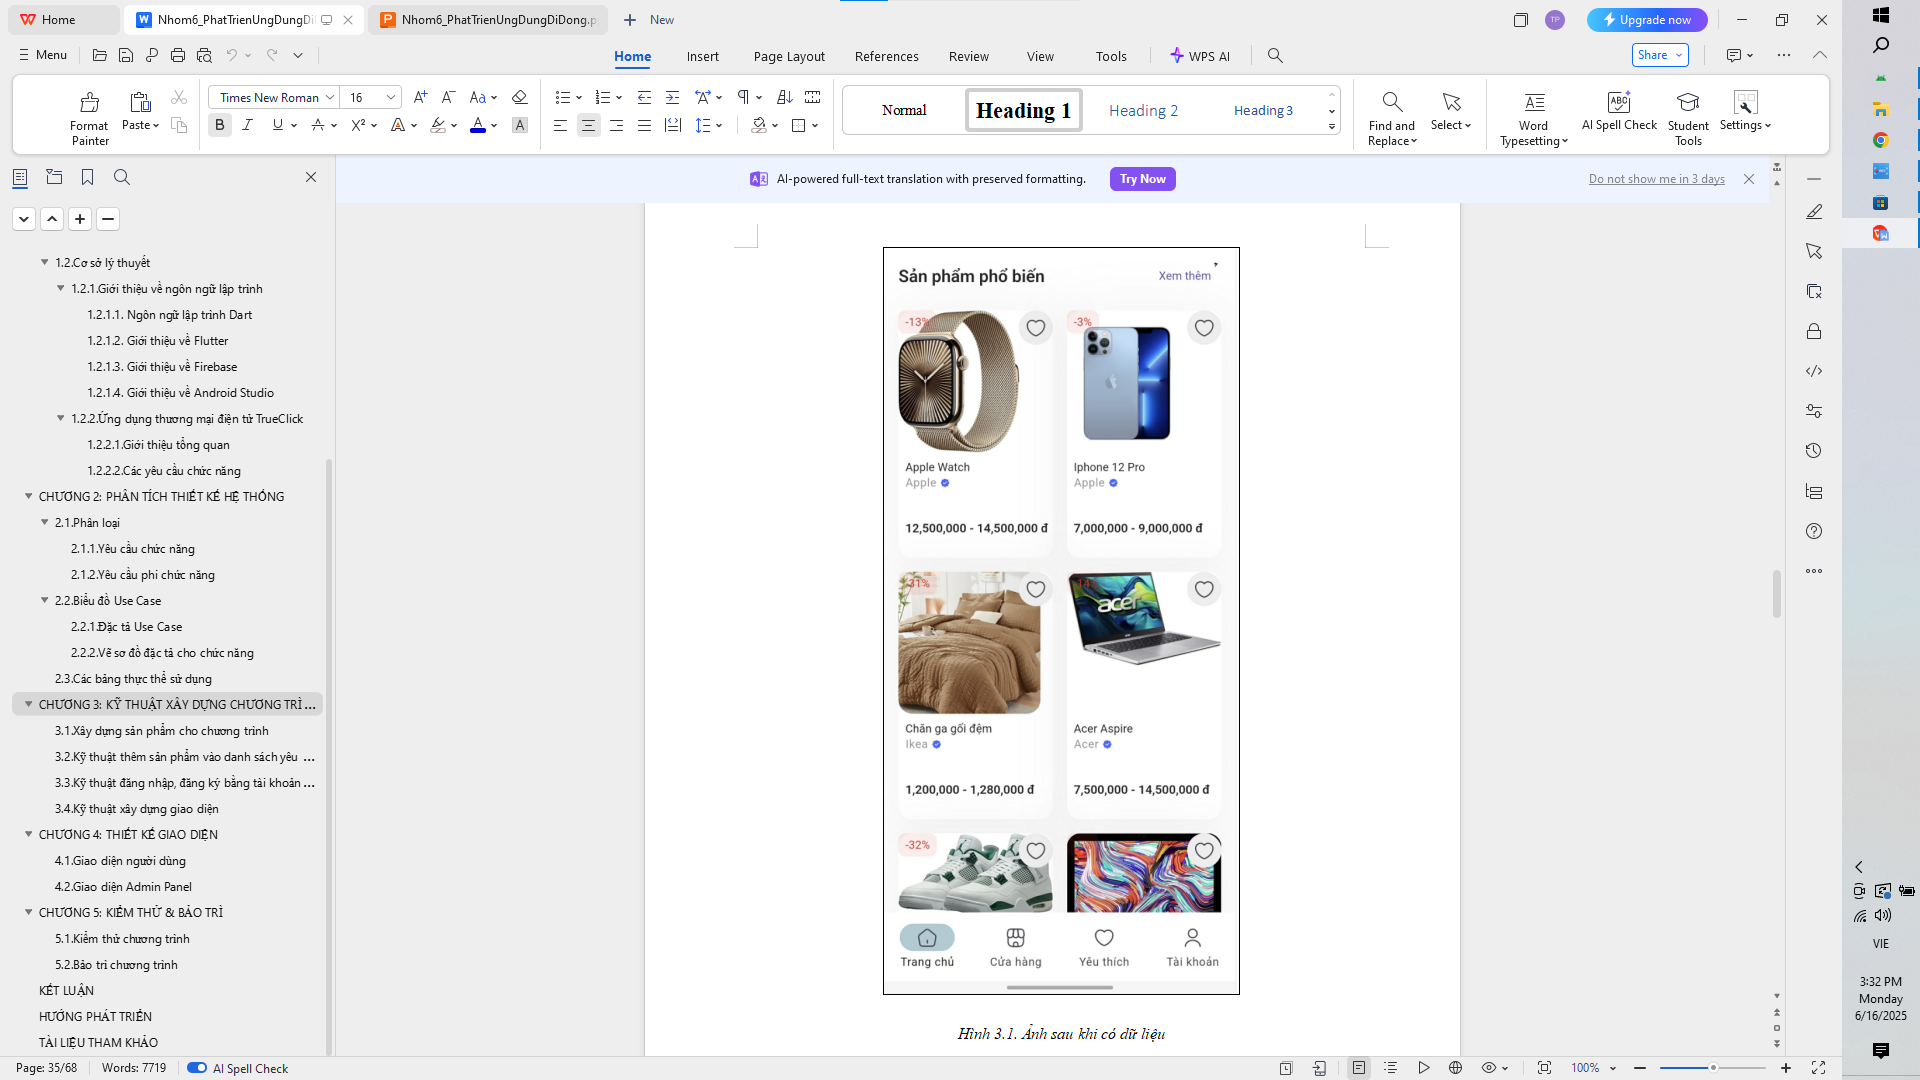The width and height of the screenshot is (1920, 1080).
Task: Toggle Italic formatting
Action: [x=248, y=125]
